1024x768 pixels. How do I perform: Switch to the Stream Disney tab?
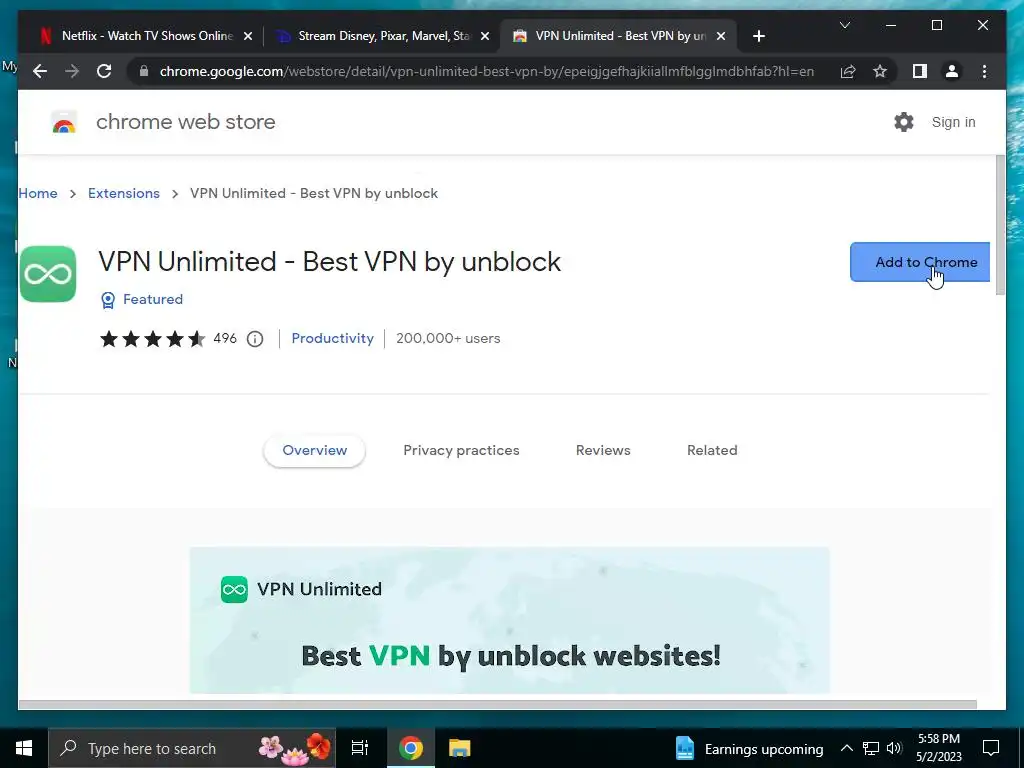click(382, 36)
